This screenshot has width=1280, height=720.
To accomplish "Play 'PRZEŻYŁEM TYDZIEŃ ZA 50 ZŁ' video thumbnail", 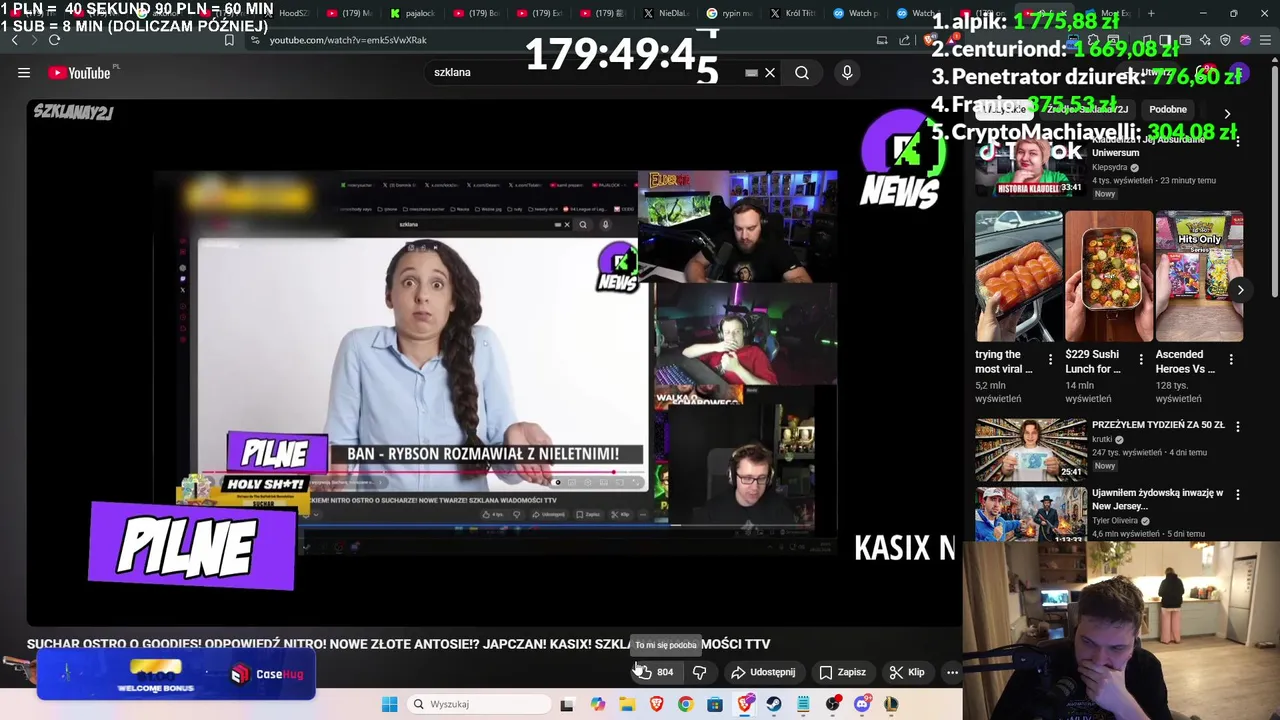I will (1030, 448).
